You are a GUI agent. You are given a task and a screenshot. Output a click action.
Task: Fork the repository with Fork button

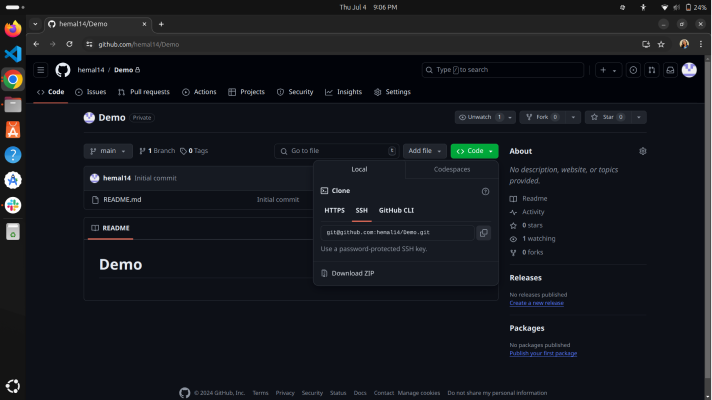[543, 117]
